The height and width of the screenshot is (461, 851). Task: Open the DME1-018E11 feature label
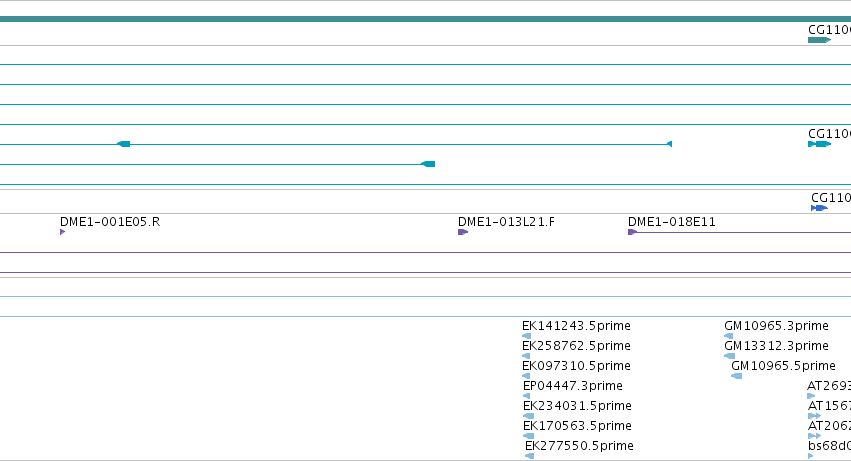tap(672, 222)
